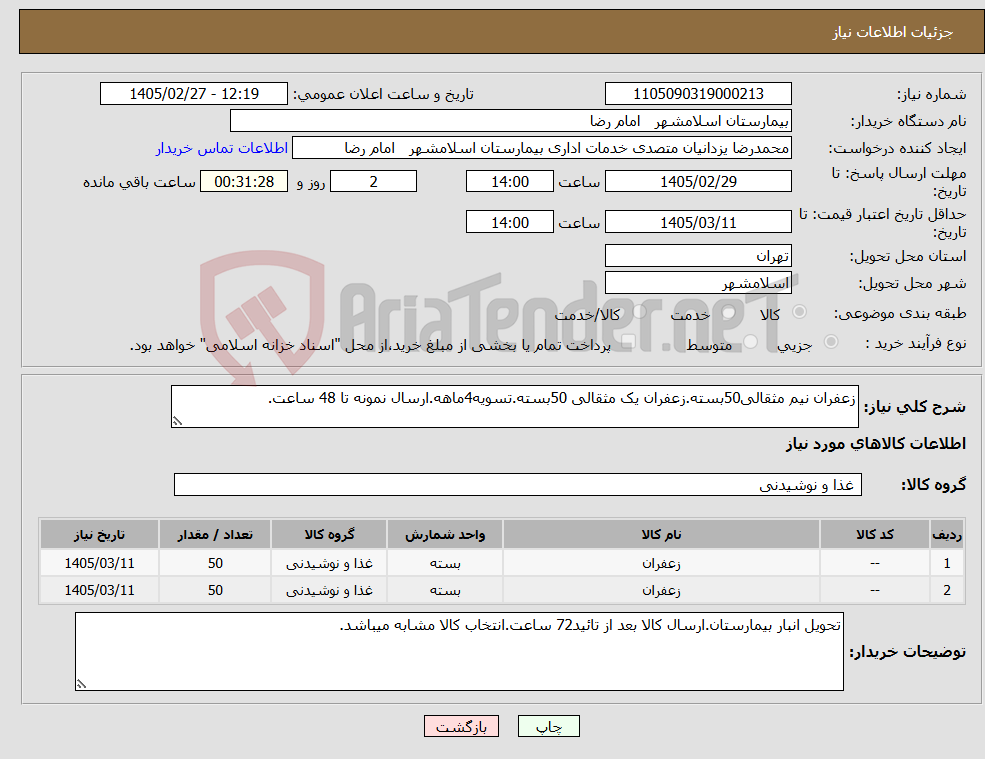Screen dimensions: 985x759
Task: Click the اطلاعات کالاهای مورد نیاز heading
Action: click(875, 444)
